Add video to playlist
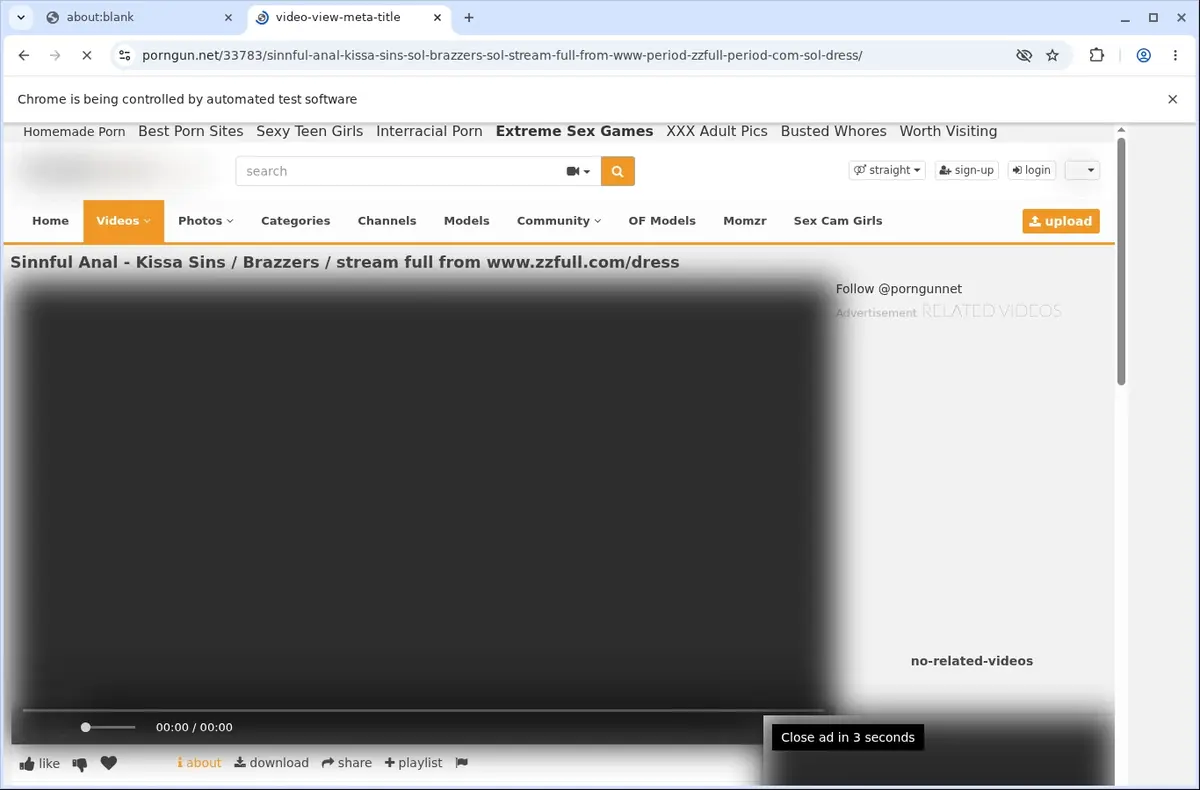This screenshot has height=790, width=1200. point(413,763)
